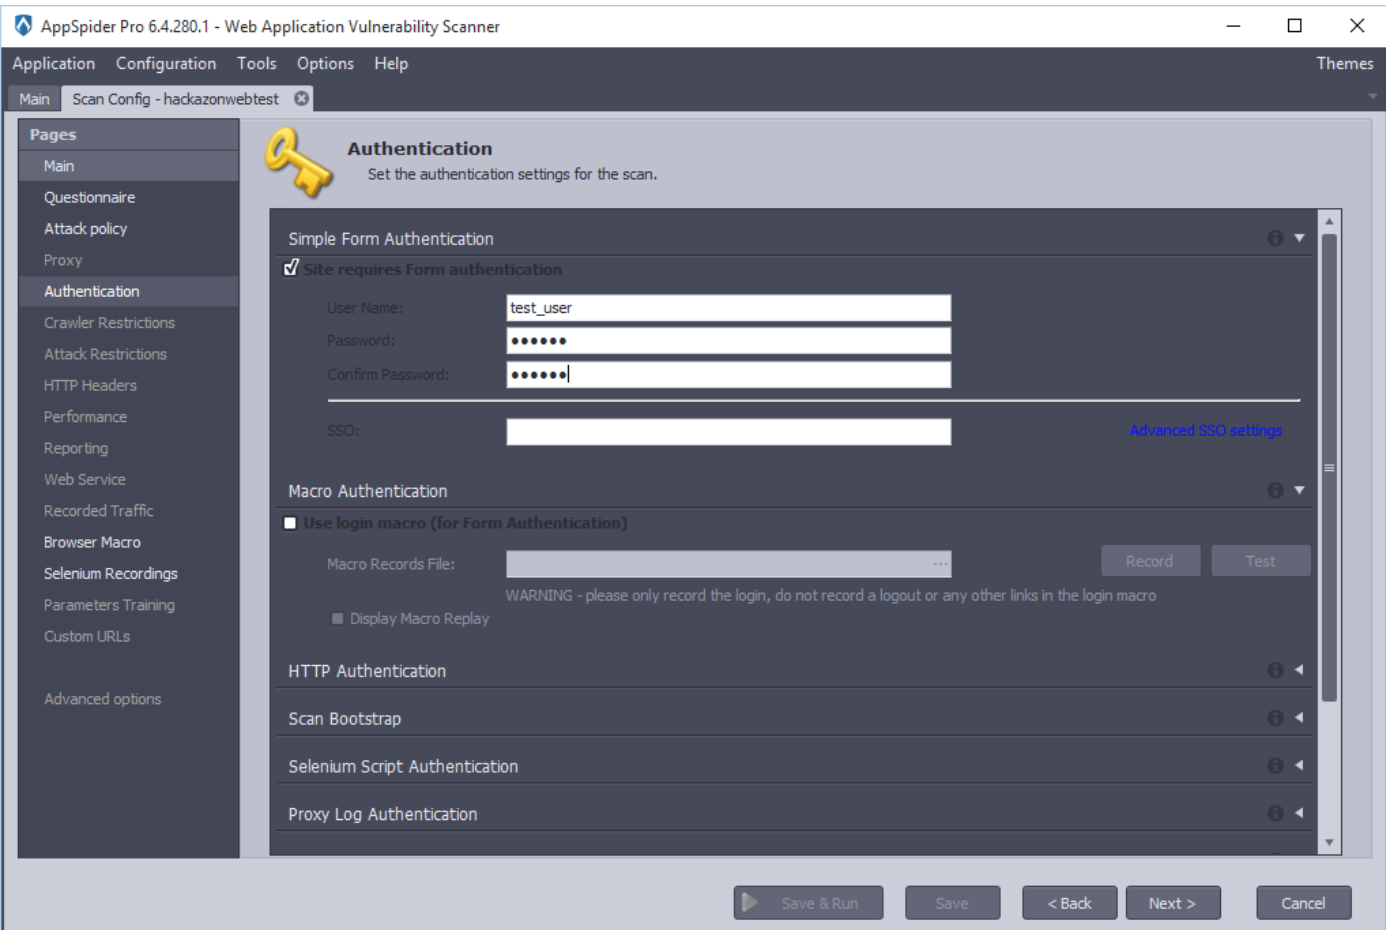Click the SSO input field
This screenshot has height=930, width=1386.
tap(728, 431)
